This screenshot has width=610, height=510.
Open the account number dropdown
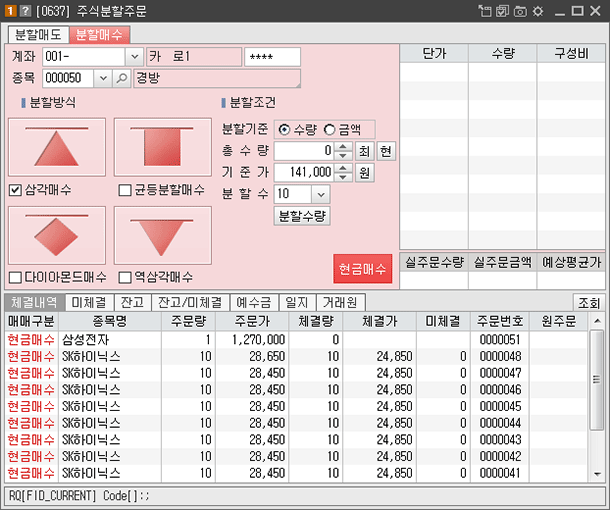135,57
